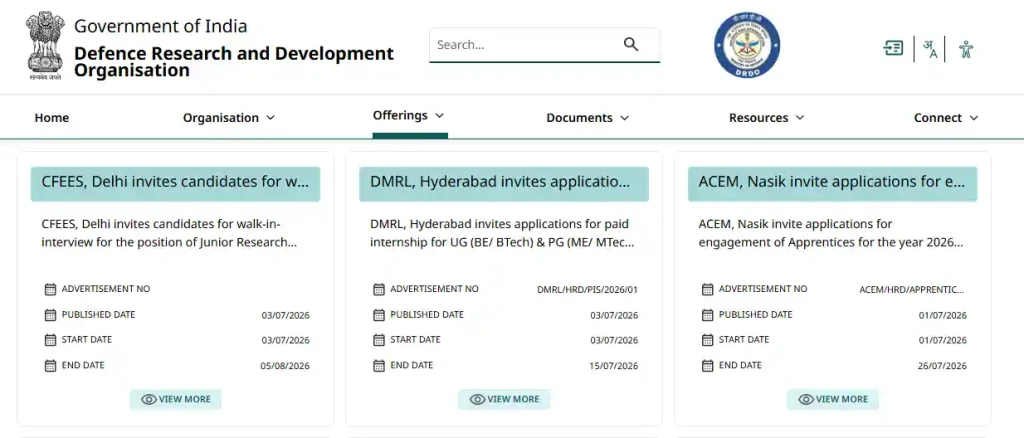
Task: Click CFEES start date 03/07/2026
Action: (285, 341)
